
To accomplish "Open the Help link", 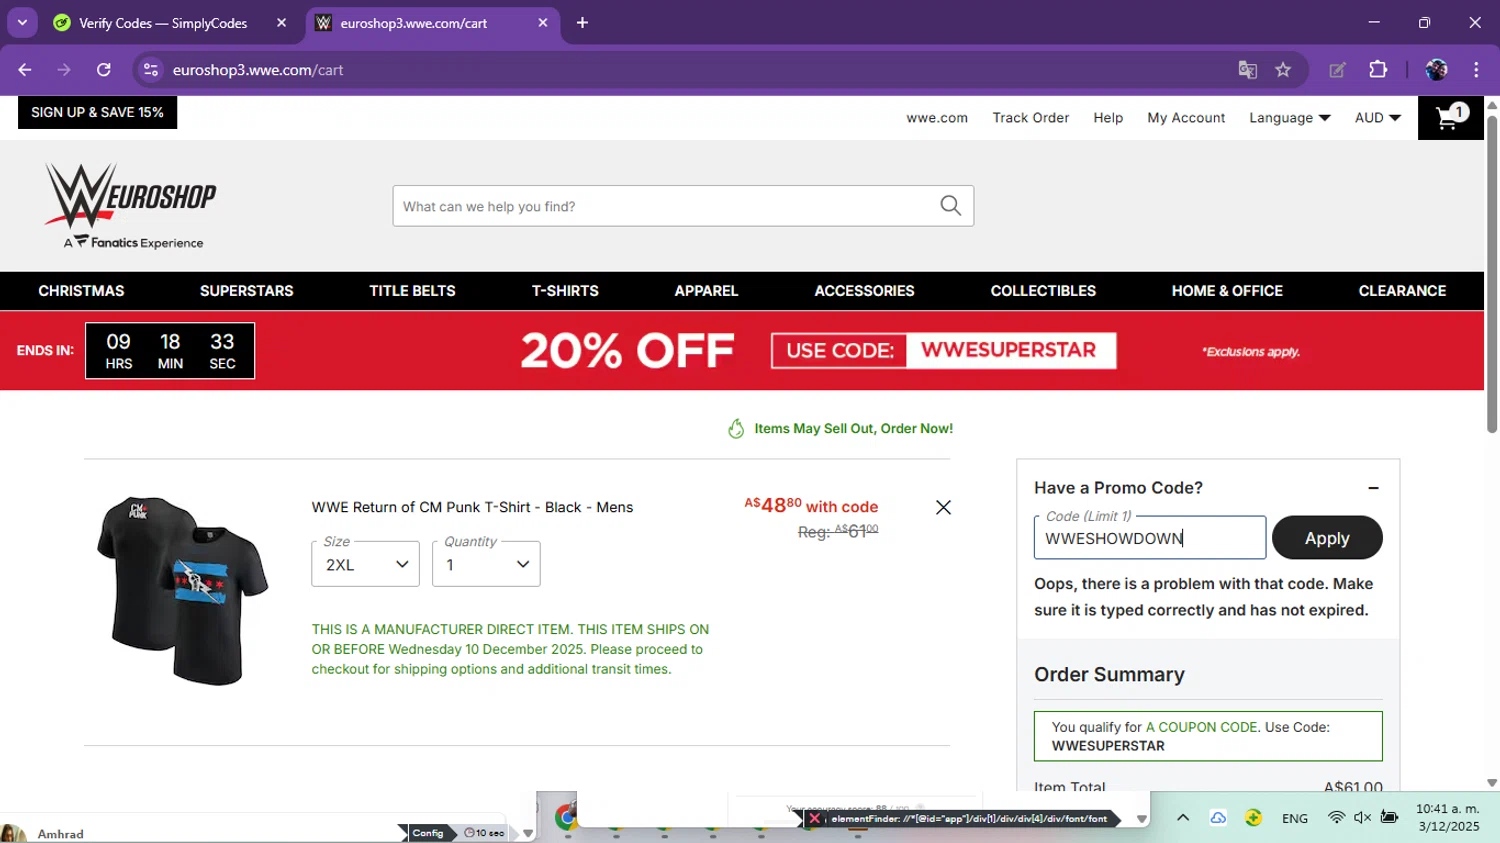I will coord(1108,118).
